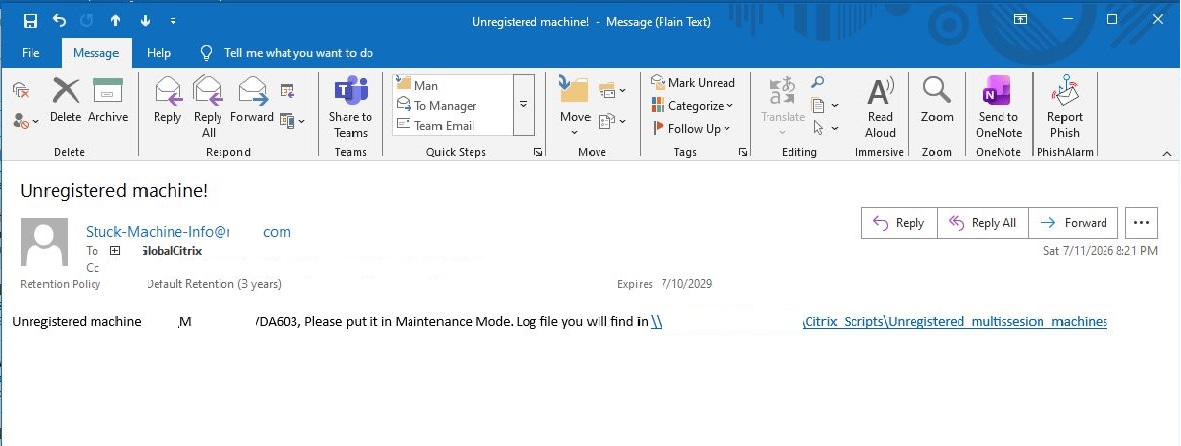Open the Junk block sender dropdown
The width and height of the screenshot is (1181, 446).
(26, 121)
